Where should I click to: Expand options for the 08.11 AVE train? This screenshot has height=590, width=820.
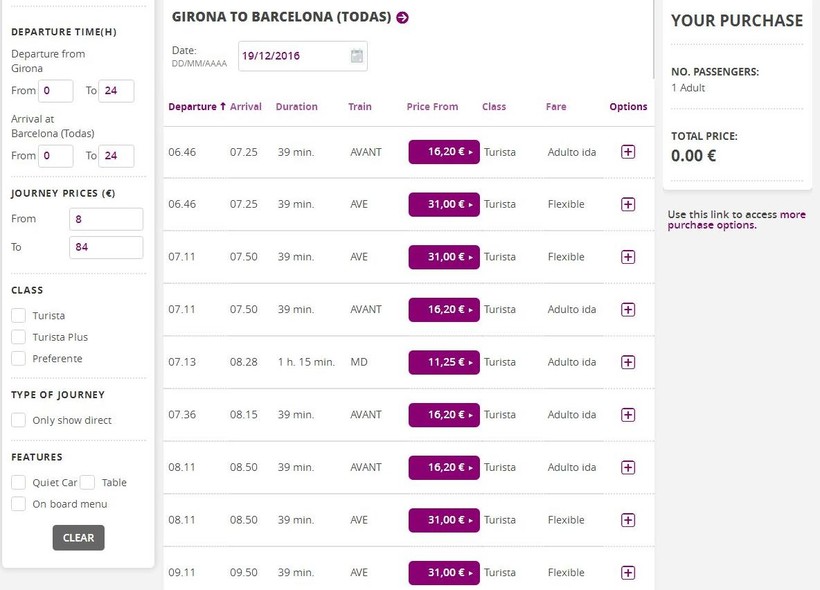click(628, 520)
